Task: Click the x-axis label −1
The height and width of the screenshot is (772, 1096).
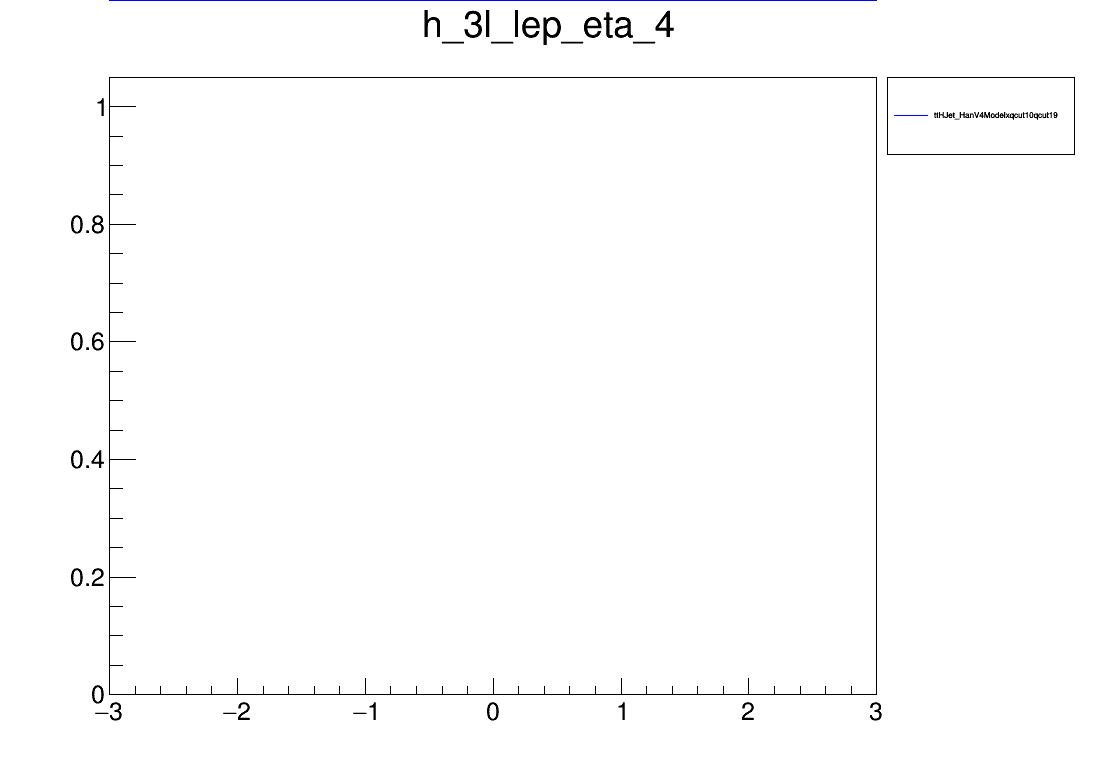Action: point(365,713)
